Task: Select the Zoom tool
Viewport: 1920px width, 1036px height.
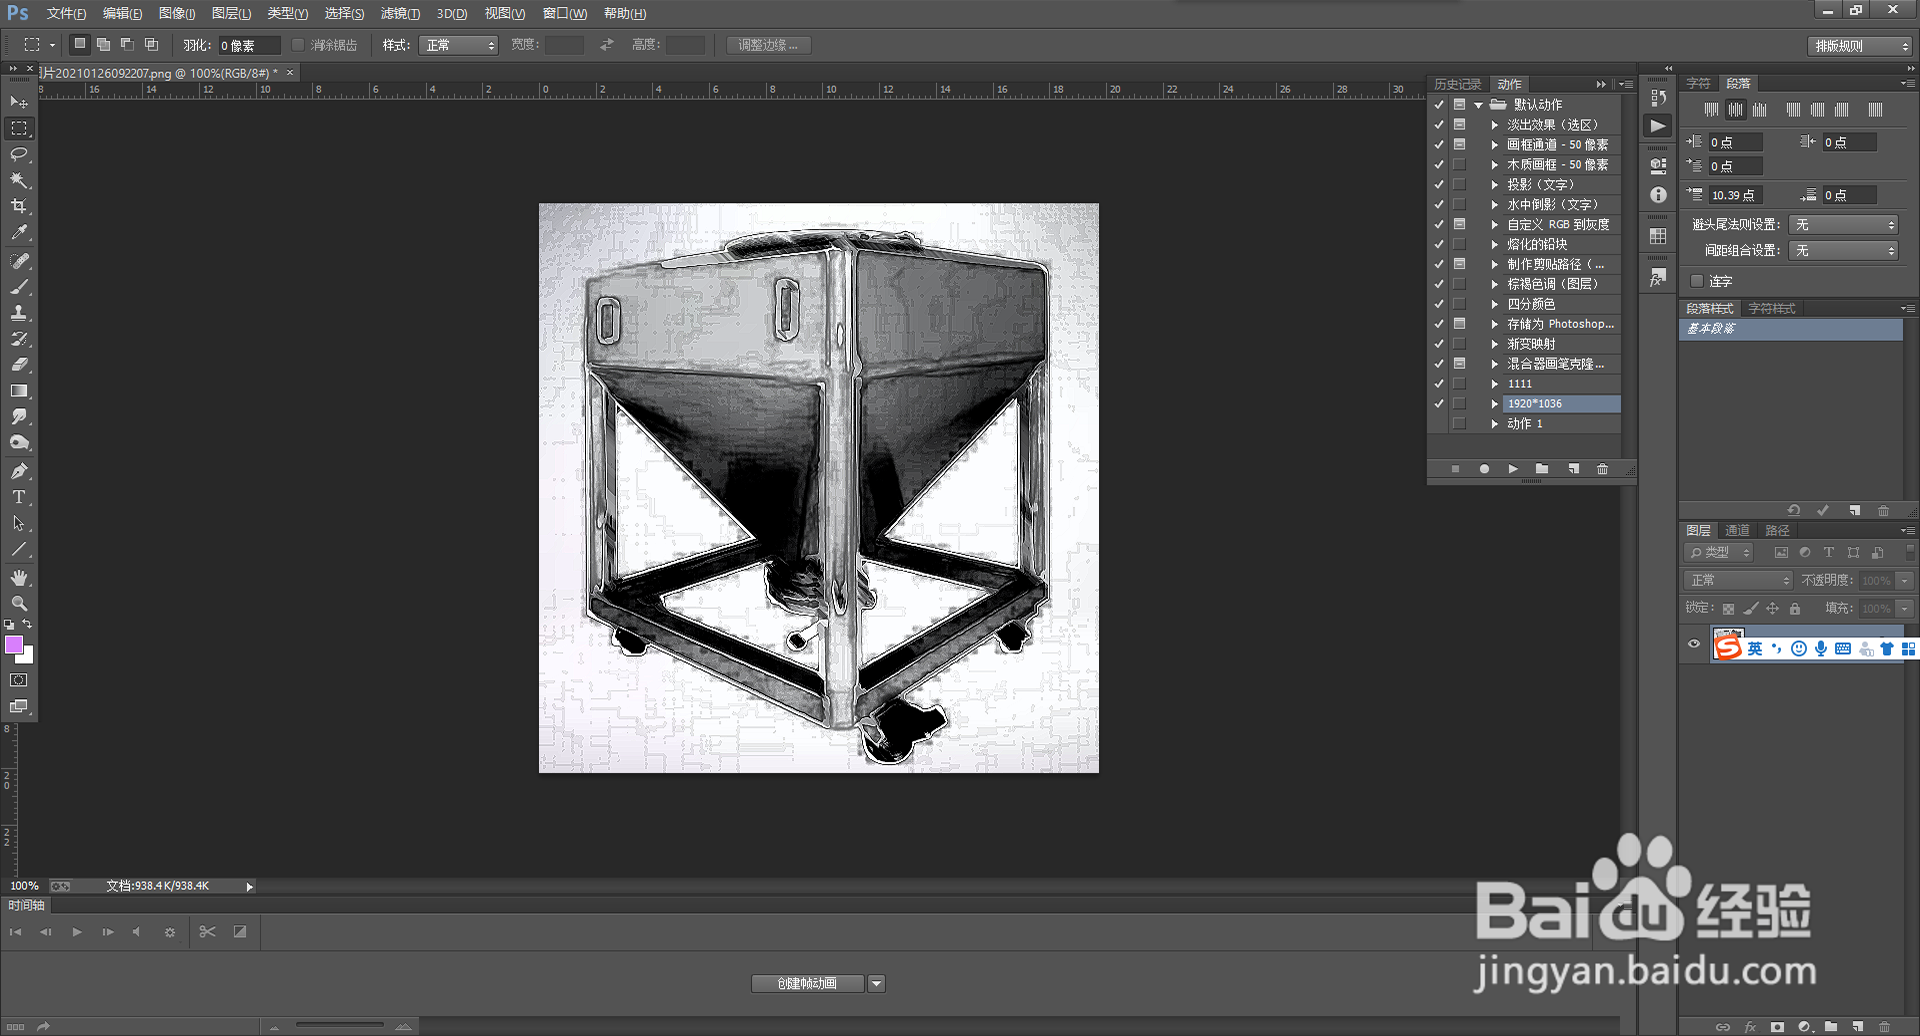Action: point(19,604)
